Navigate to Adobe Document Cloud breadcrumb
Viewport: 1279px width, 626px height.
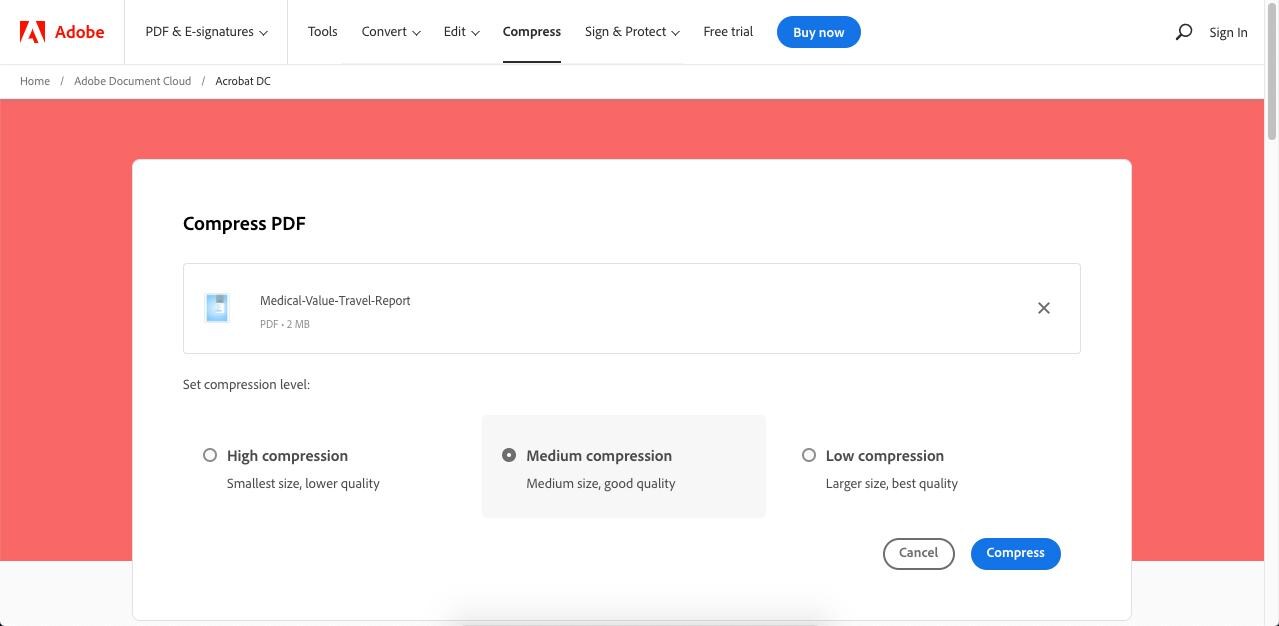pyautogui.click(x=132, y=81)
